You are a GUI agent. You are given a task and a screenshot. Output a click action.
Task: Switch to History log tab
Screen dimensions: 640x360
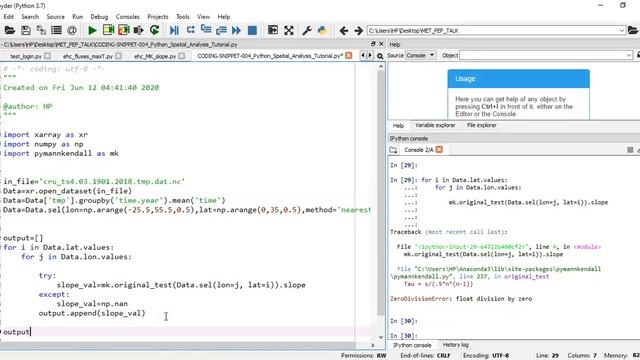click(x=456, y=345)
